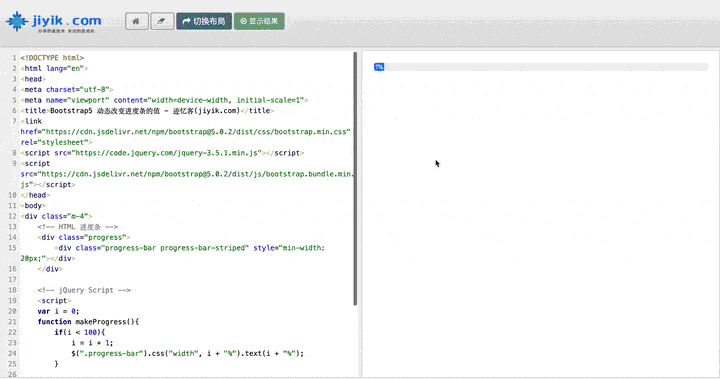The image size is (720, 379).
Task: Click the code editor vertical scrollbar
Action: click(x=355, y=179)
